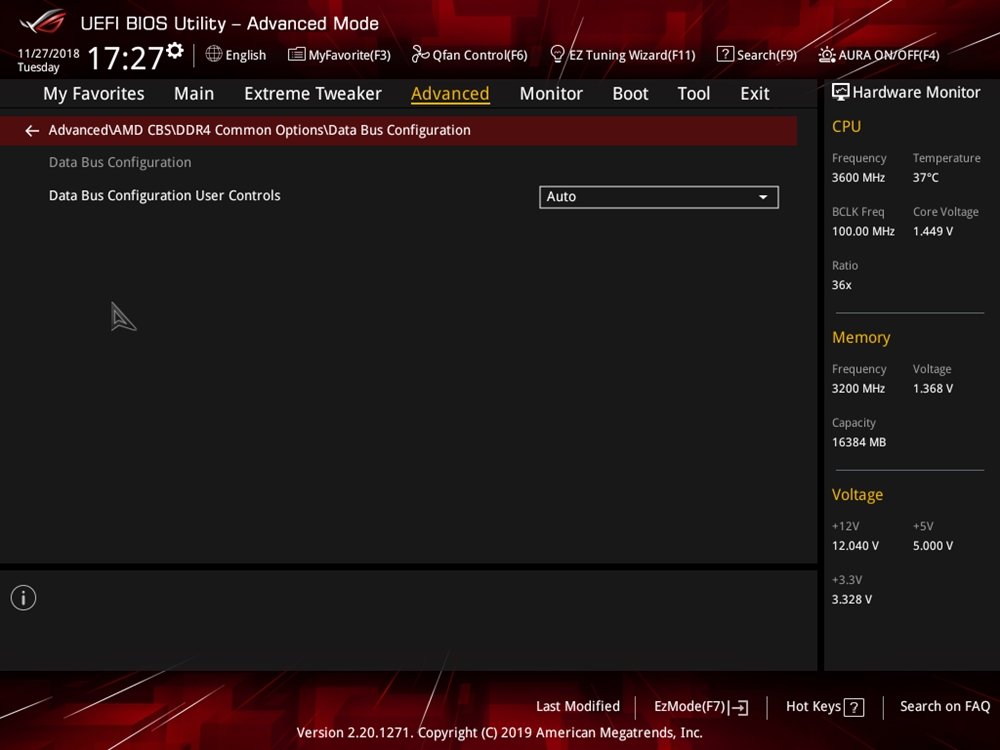Go back using breadcrumb arrow
The height and width of the screenshot is (750, 1000).
point(32,131)
